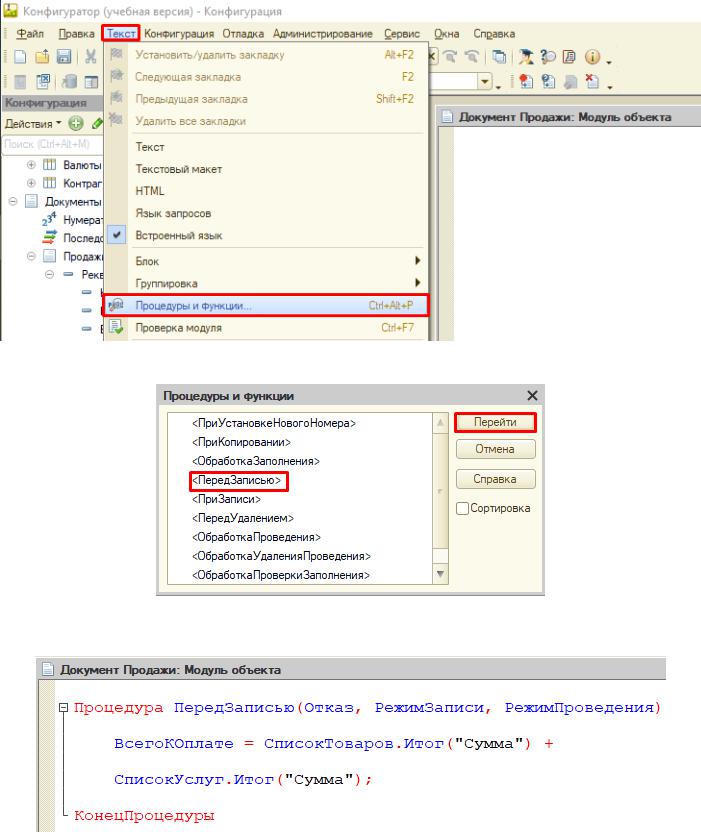Click the disable breakpoint gray icon
The height and width of the screenshot is (832, 701).
[x=570, y=81]
